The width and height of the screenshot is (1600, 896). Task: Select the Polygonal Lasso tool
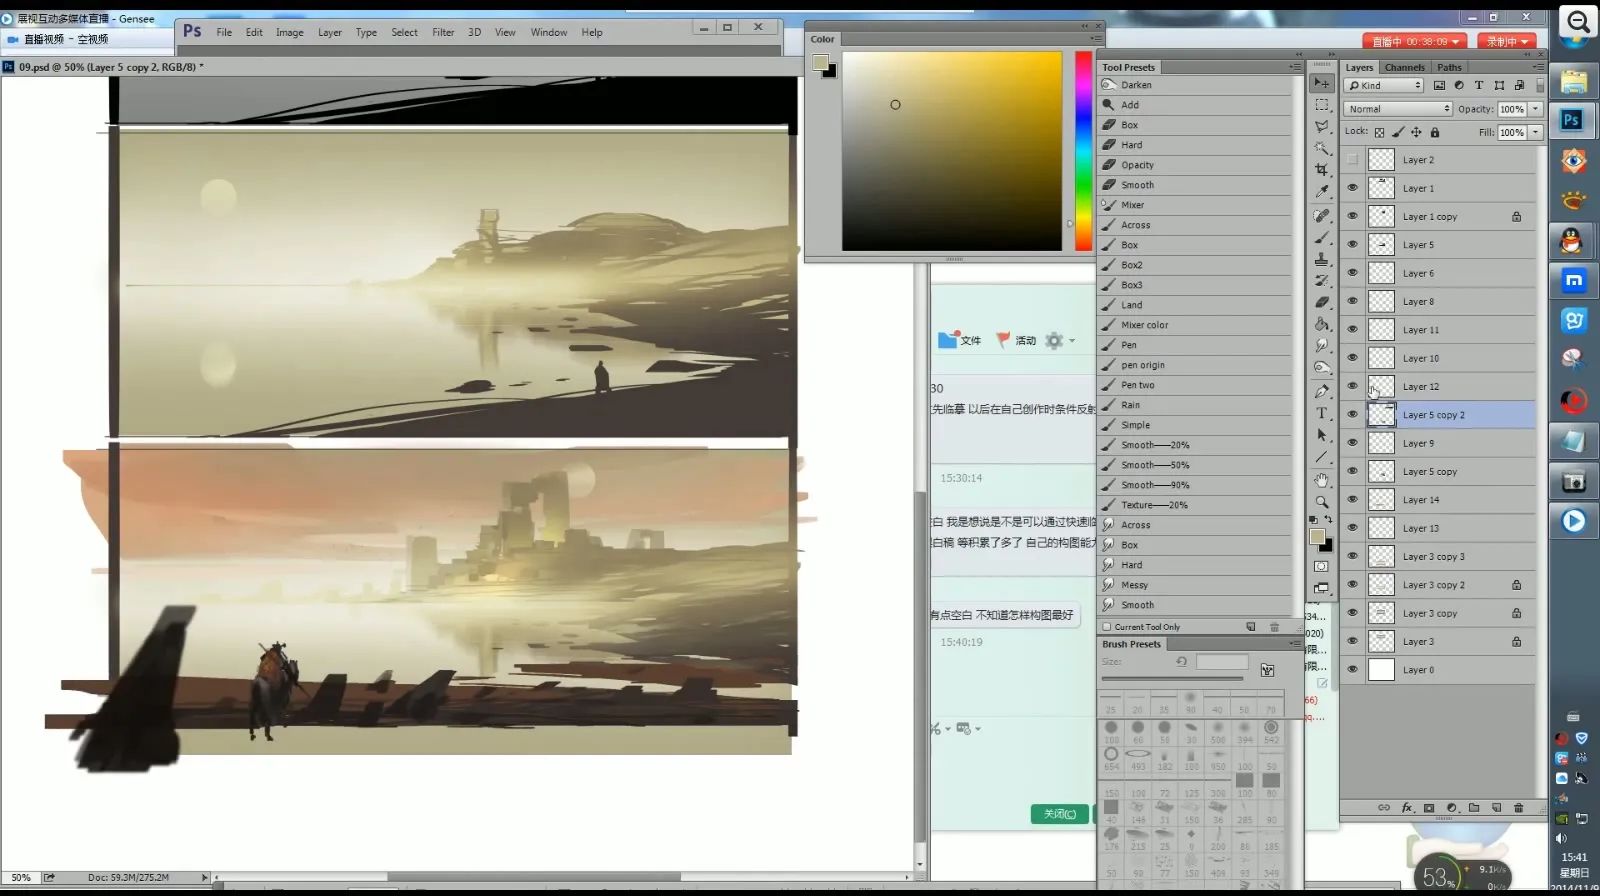click(1321, 127)
